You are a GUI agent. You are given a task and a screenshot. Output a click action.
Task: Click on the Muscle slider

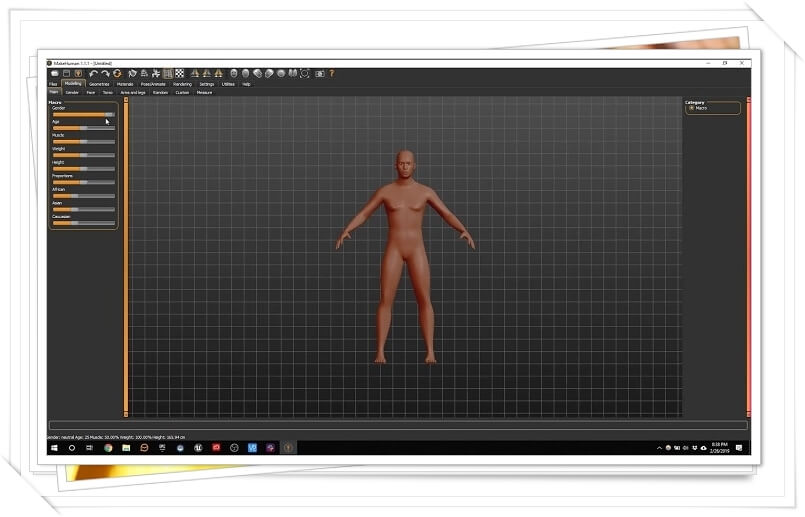(x=83, y=141)
